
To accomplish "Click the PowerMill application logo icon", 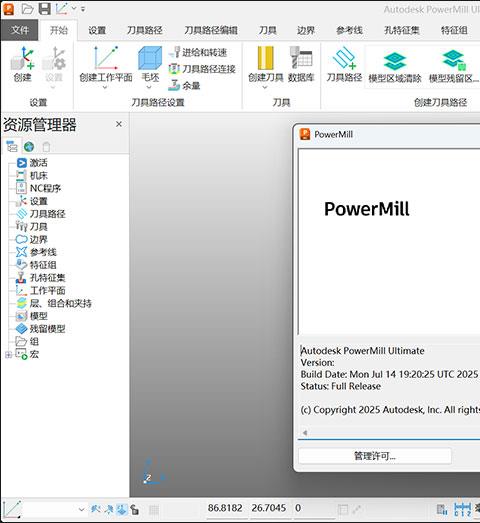I will click(x=8, y=9).
